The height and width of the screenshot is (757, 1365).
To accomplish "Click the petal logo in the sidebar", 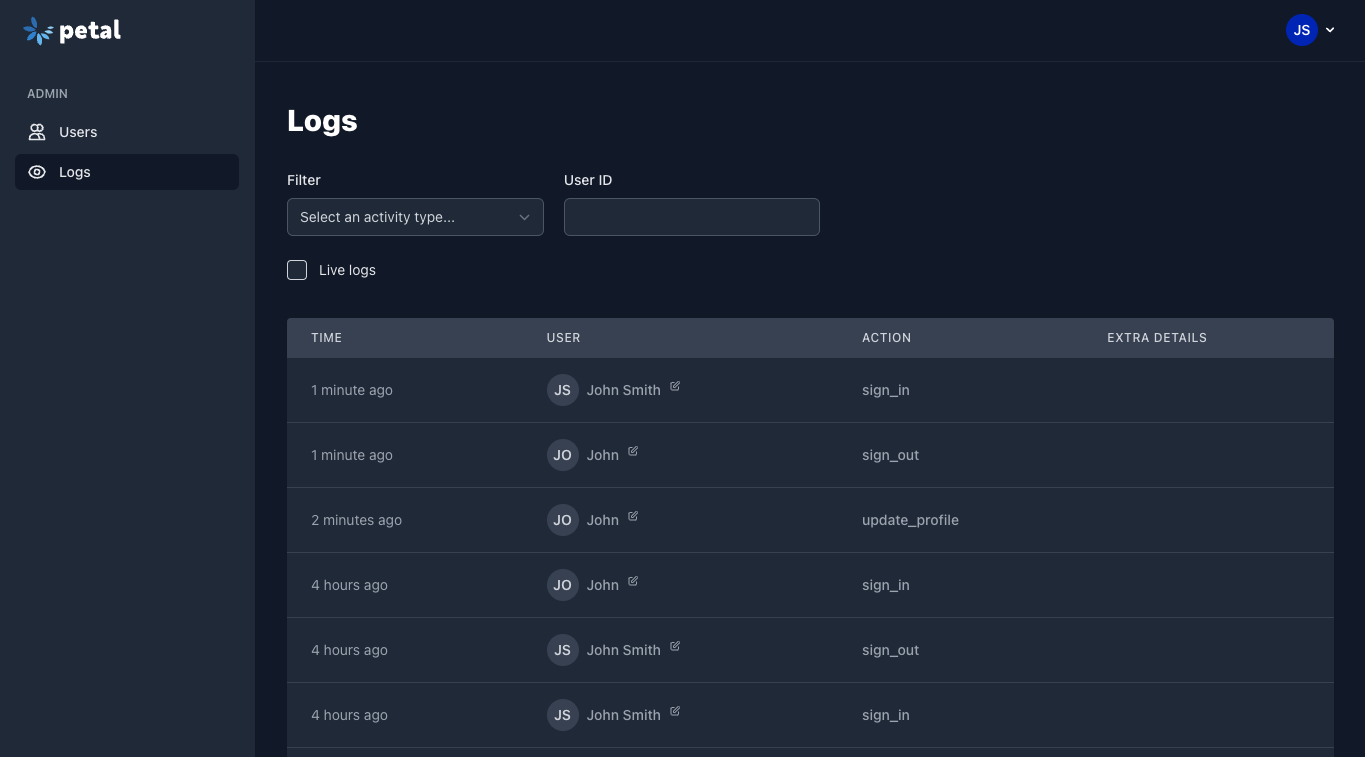I will (x=70, y=30).
